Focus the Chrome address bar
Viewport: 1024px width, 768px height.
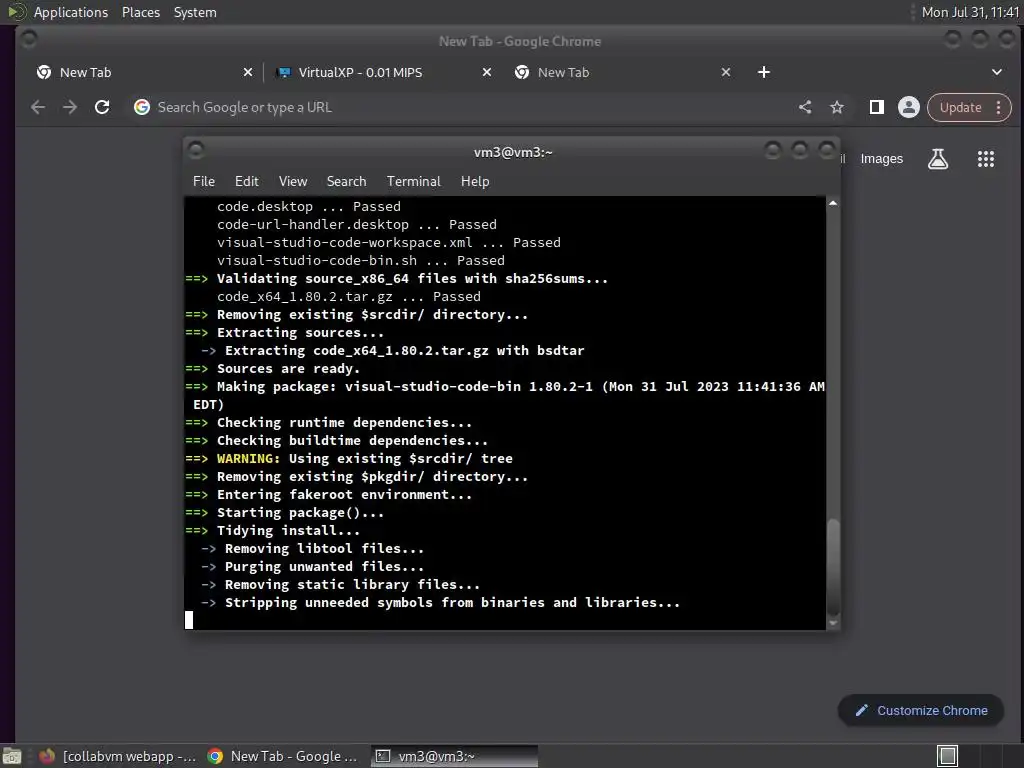click(x=457, y=107)
